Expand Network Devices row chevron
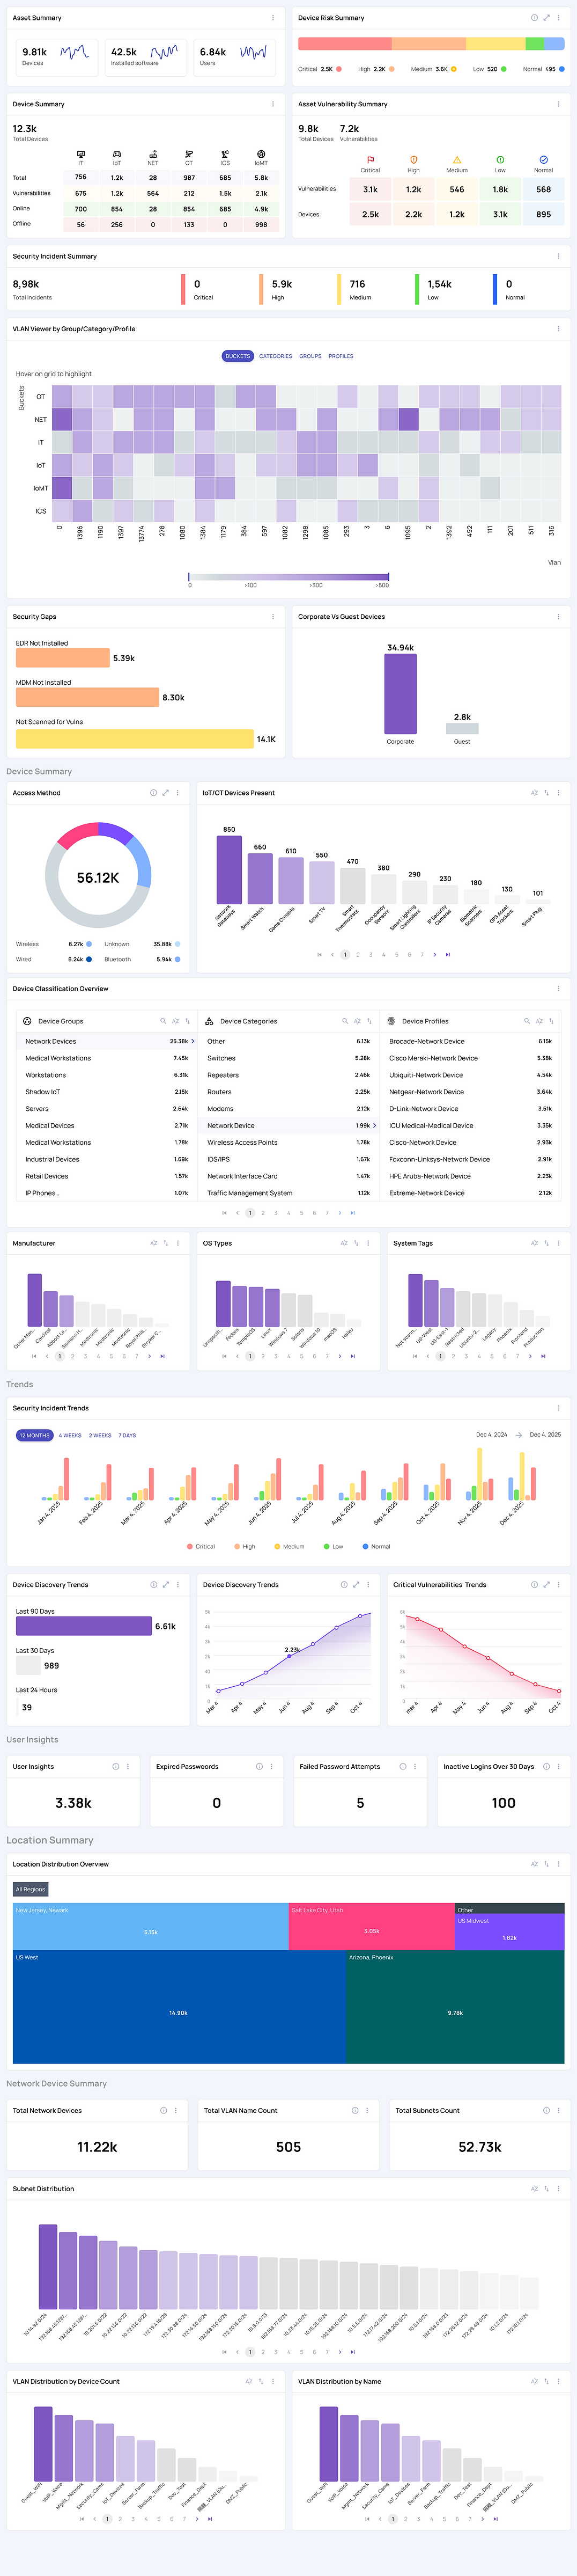Screen dimensions: 577x2576 point(193,1041)
